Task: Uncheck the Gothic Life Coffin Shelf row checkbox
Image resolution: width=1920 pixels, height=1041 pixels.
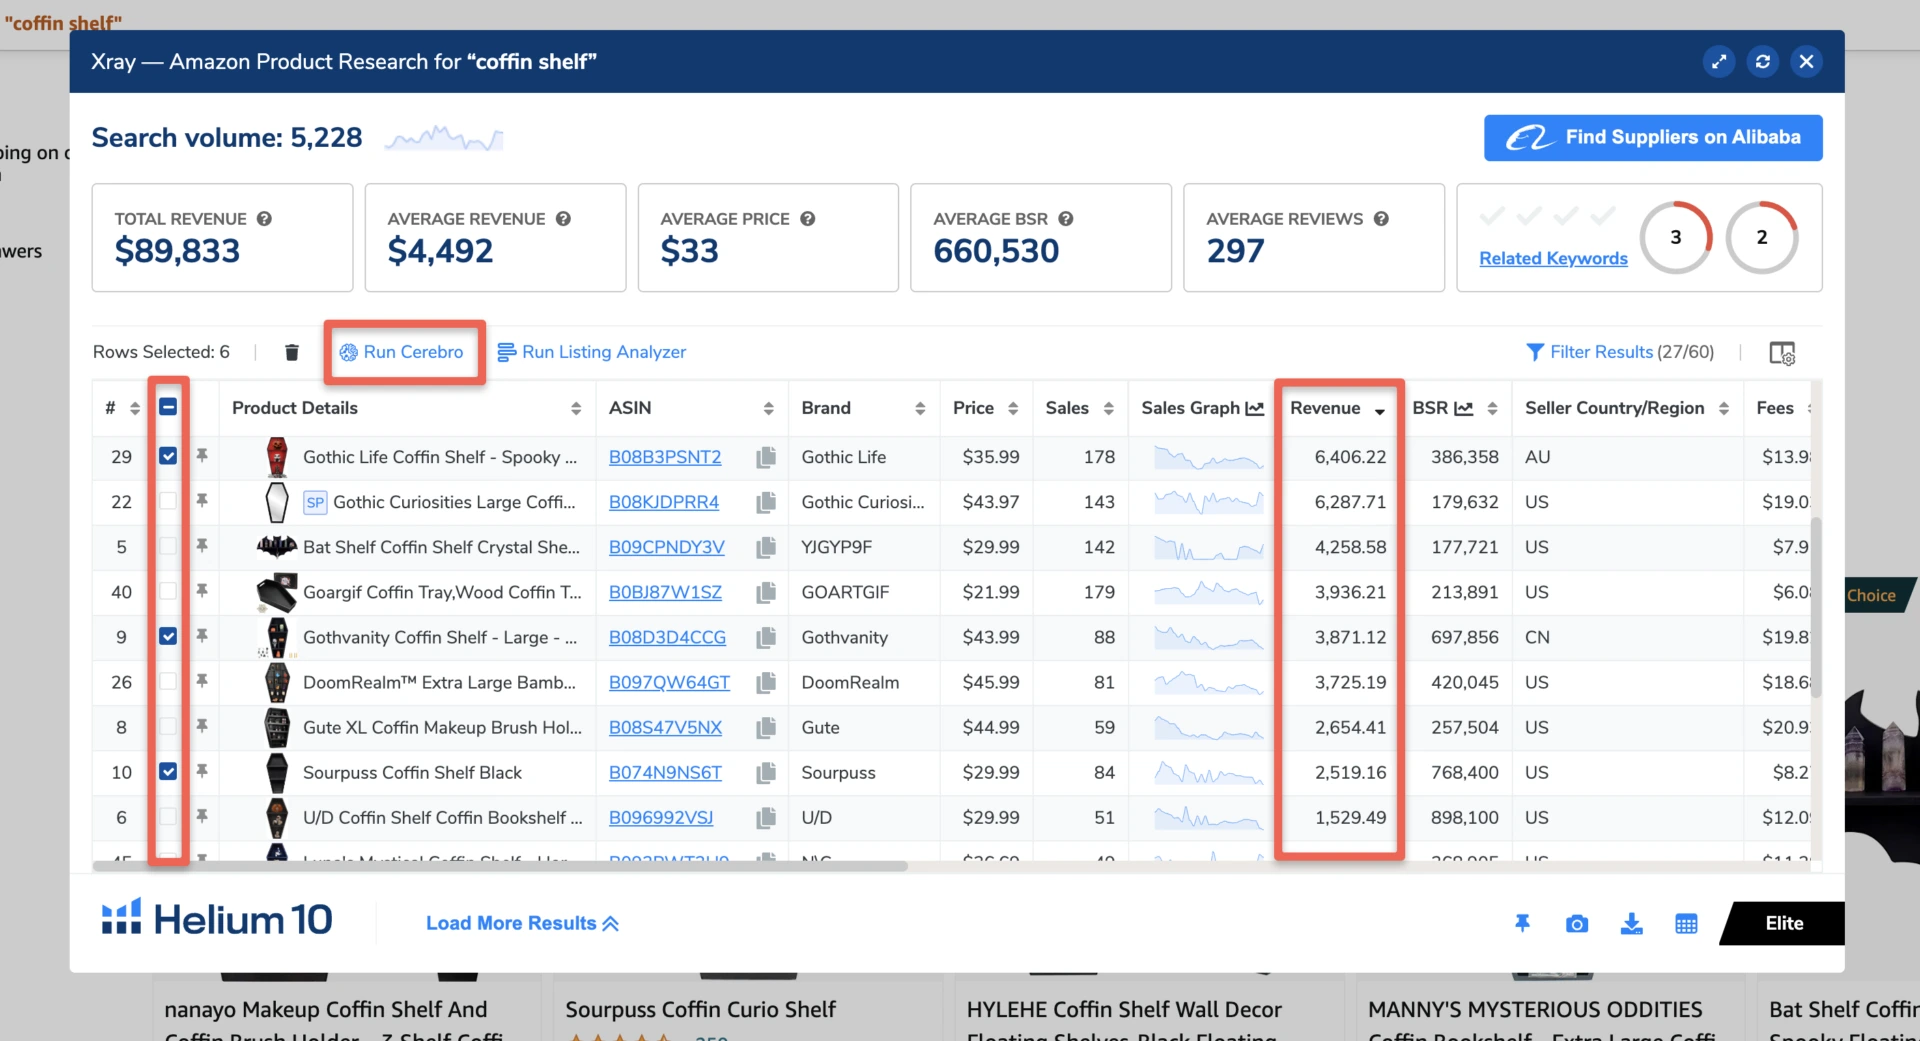Action: tap(168, 456)
